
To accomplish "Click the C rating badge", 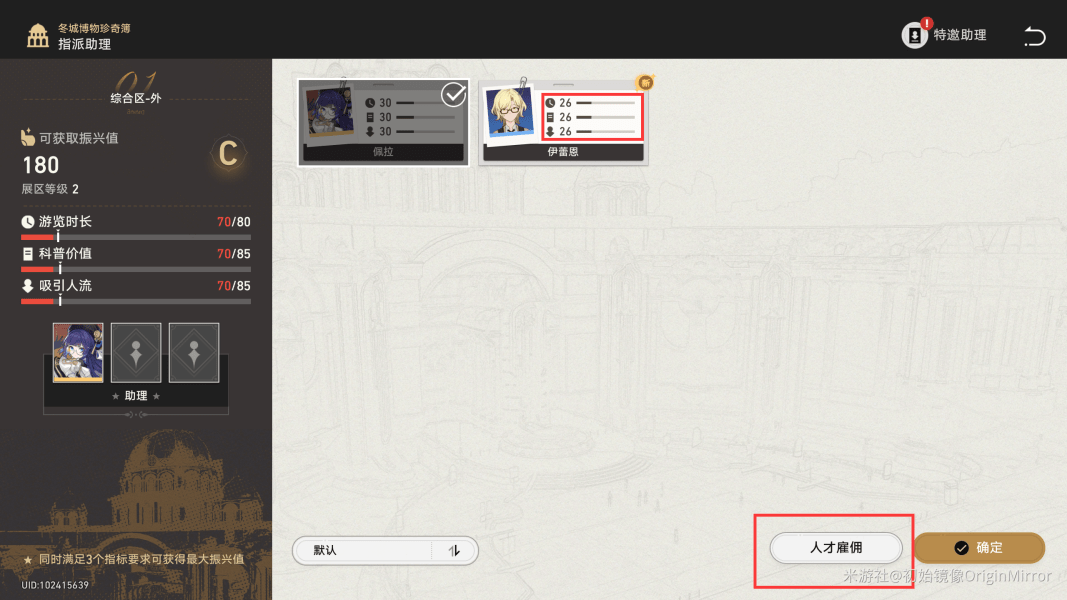I will (228, 154).
